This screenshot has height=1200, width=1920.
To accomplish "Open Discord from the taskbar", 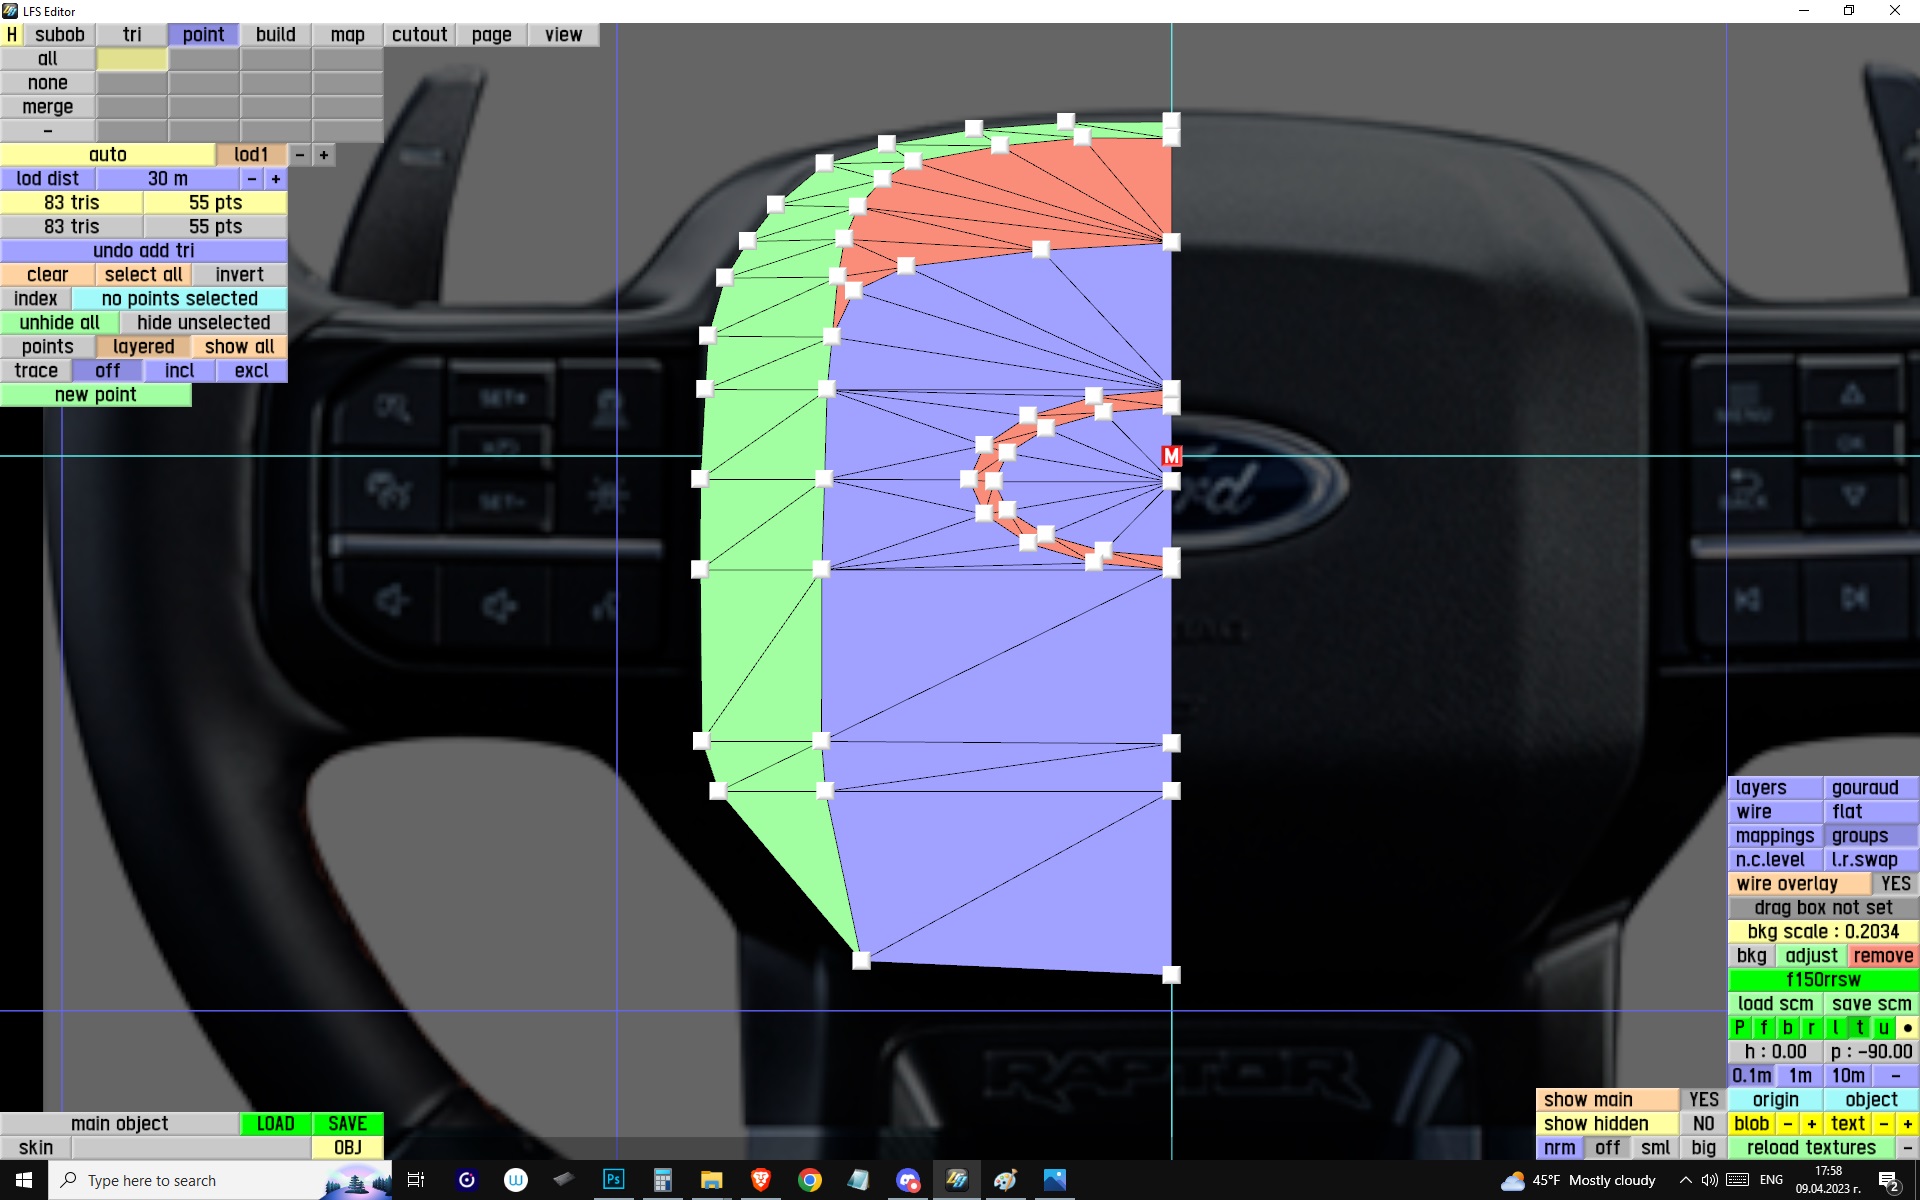I will (908, 1180).
